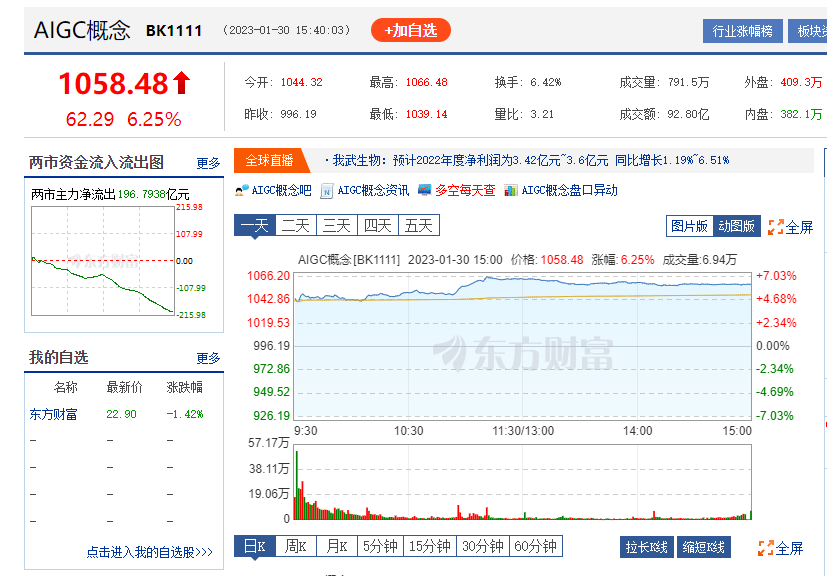This screenshot has height=576, width=827.
Task: Select the 周K candlestick tab
Action: coord(296,546)
